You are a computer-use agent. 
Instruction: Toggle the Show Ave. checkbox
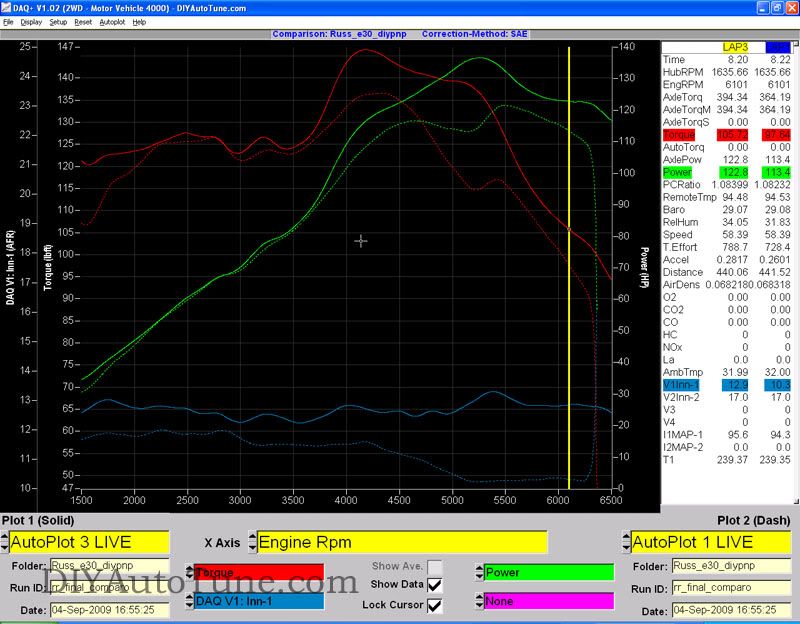(434, 567)
